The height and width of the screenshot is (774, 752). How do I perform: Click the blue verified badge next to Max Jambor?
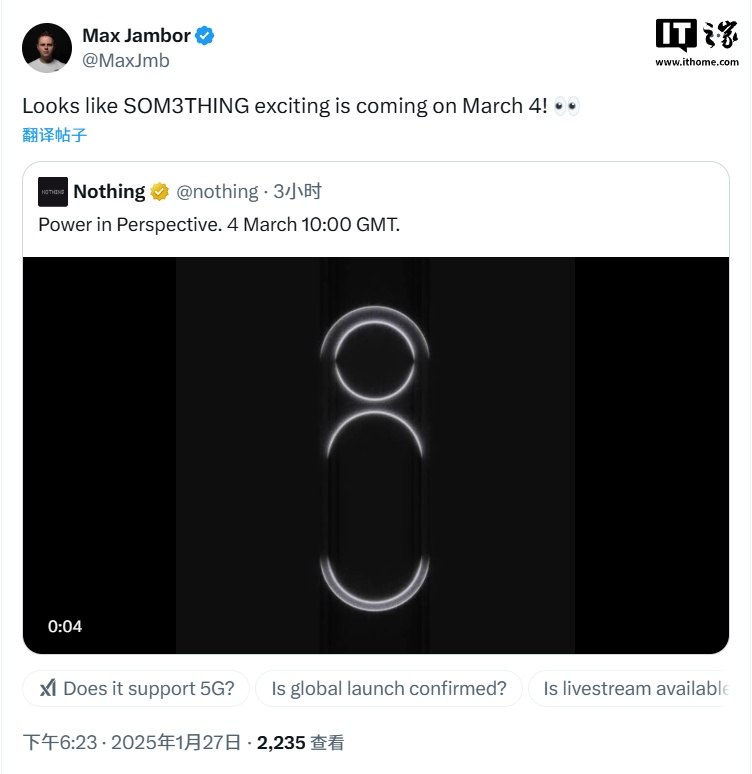pos(205,36)
